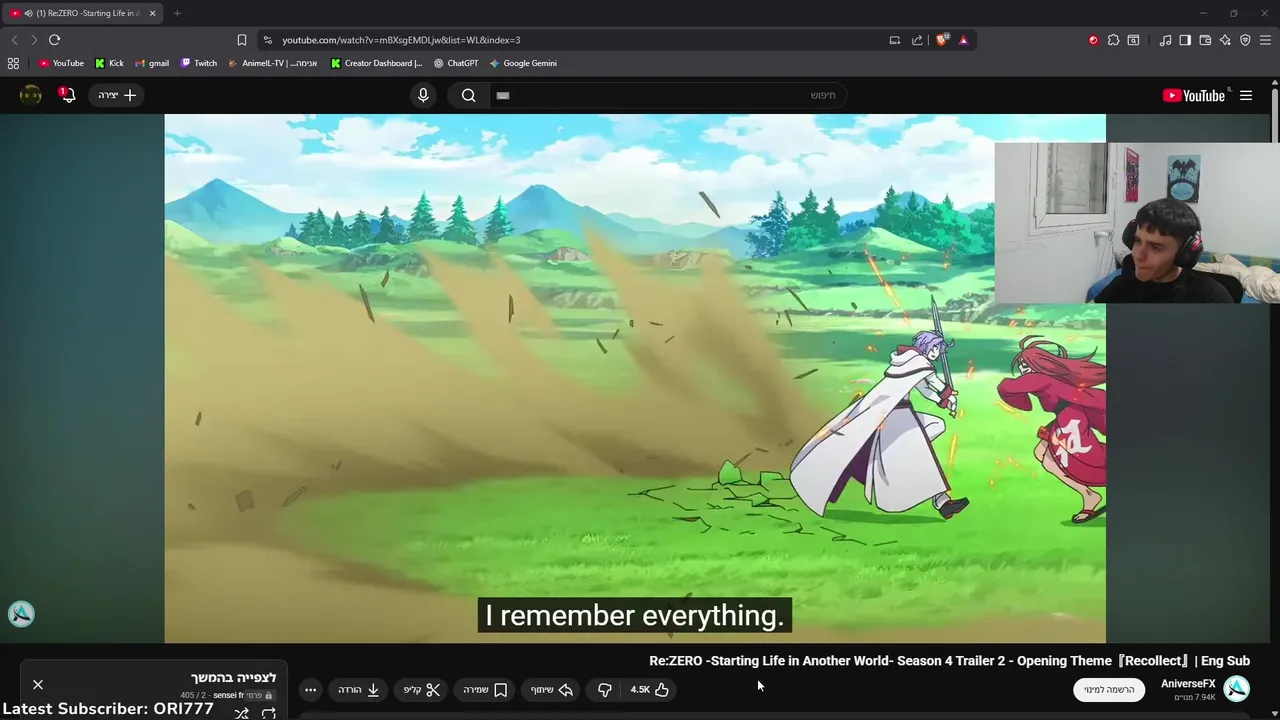The width and height of the screenshot is (1280, 720).
Task: Open YouTube notifications bell
Action: click(x=67, y=95)
